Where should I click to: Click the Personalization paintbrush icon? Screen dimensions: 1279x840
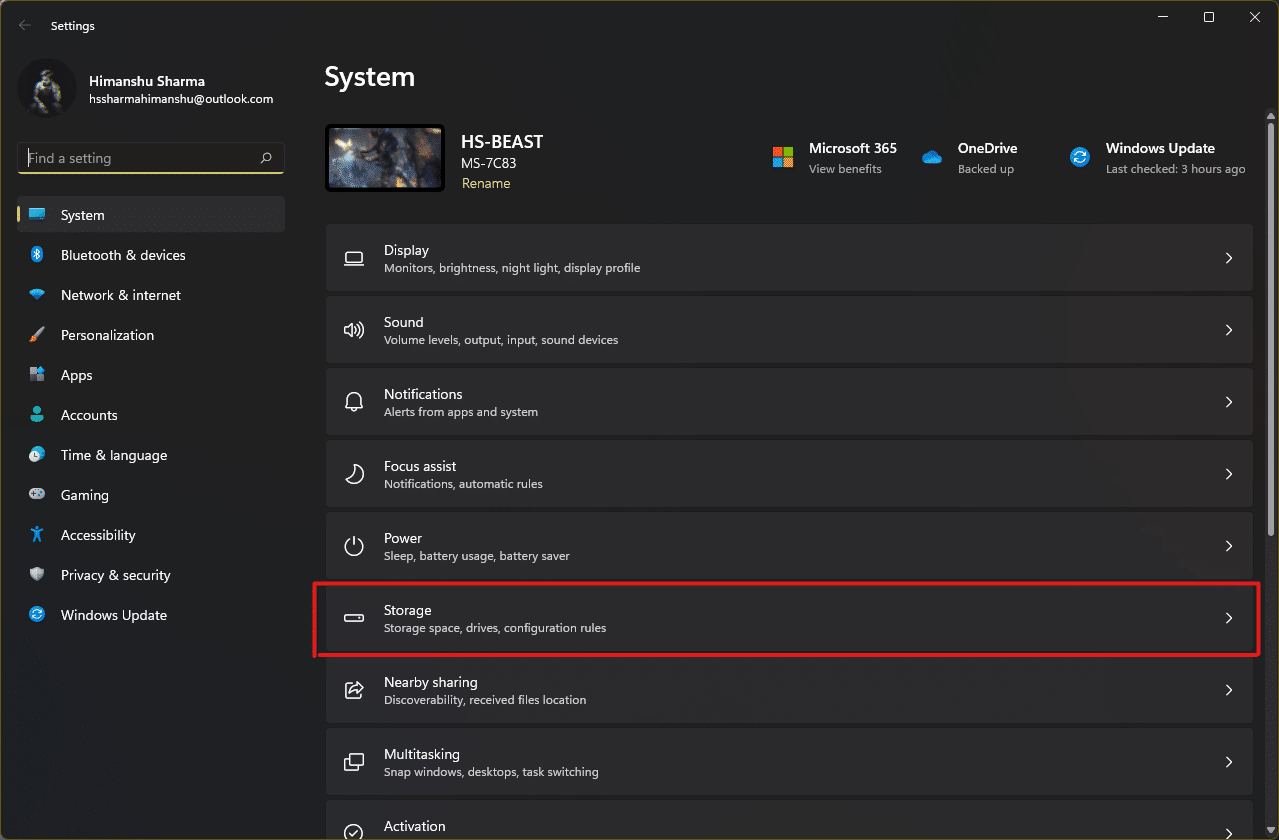[x=37, y=335]
